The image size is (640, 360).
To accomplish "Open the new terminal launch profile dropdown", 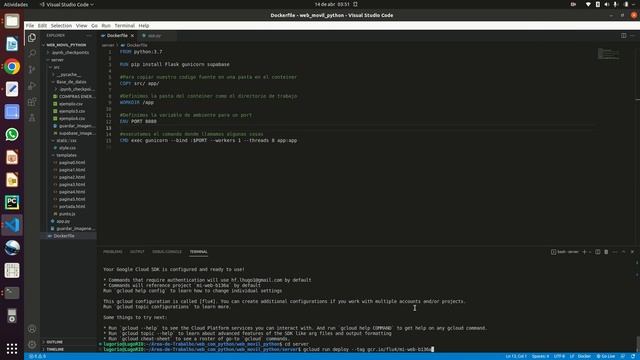I will tap(589, 252).
